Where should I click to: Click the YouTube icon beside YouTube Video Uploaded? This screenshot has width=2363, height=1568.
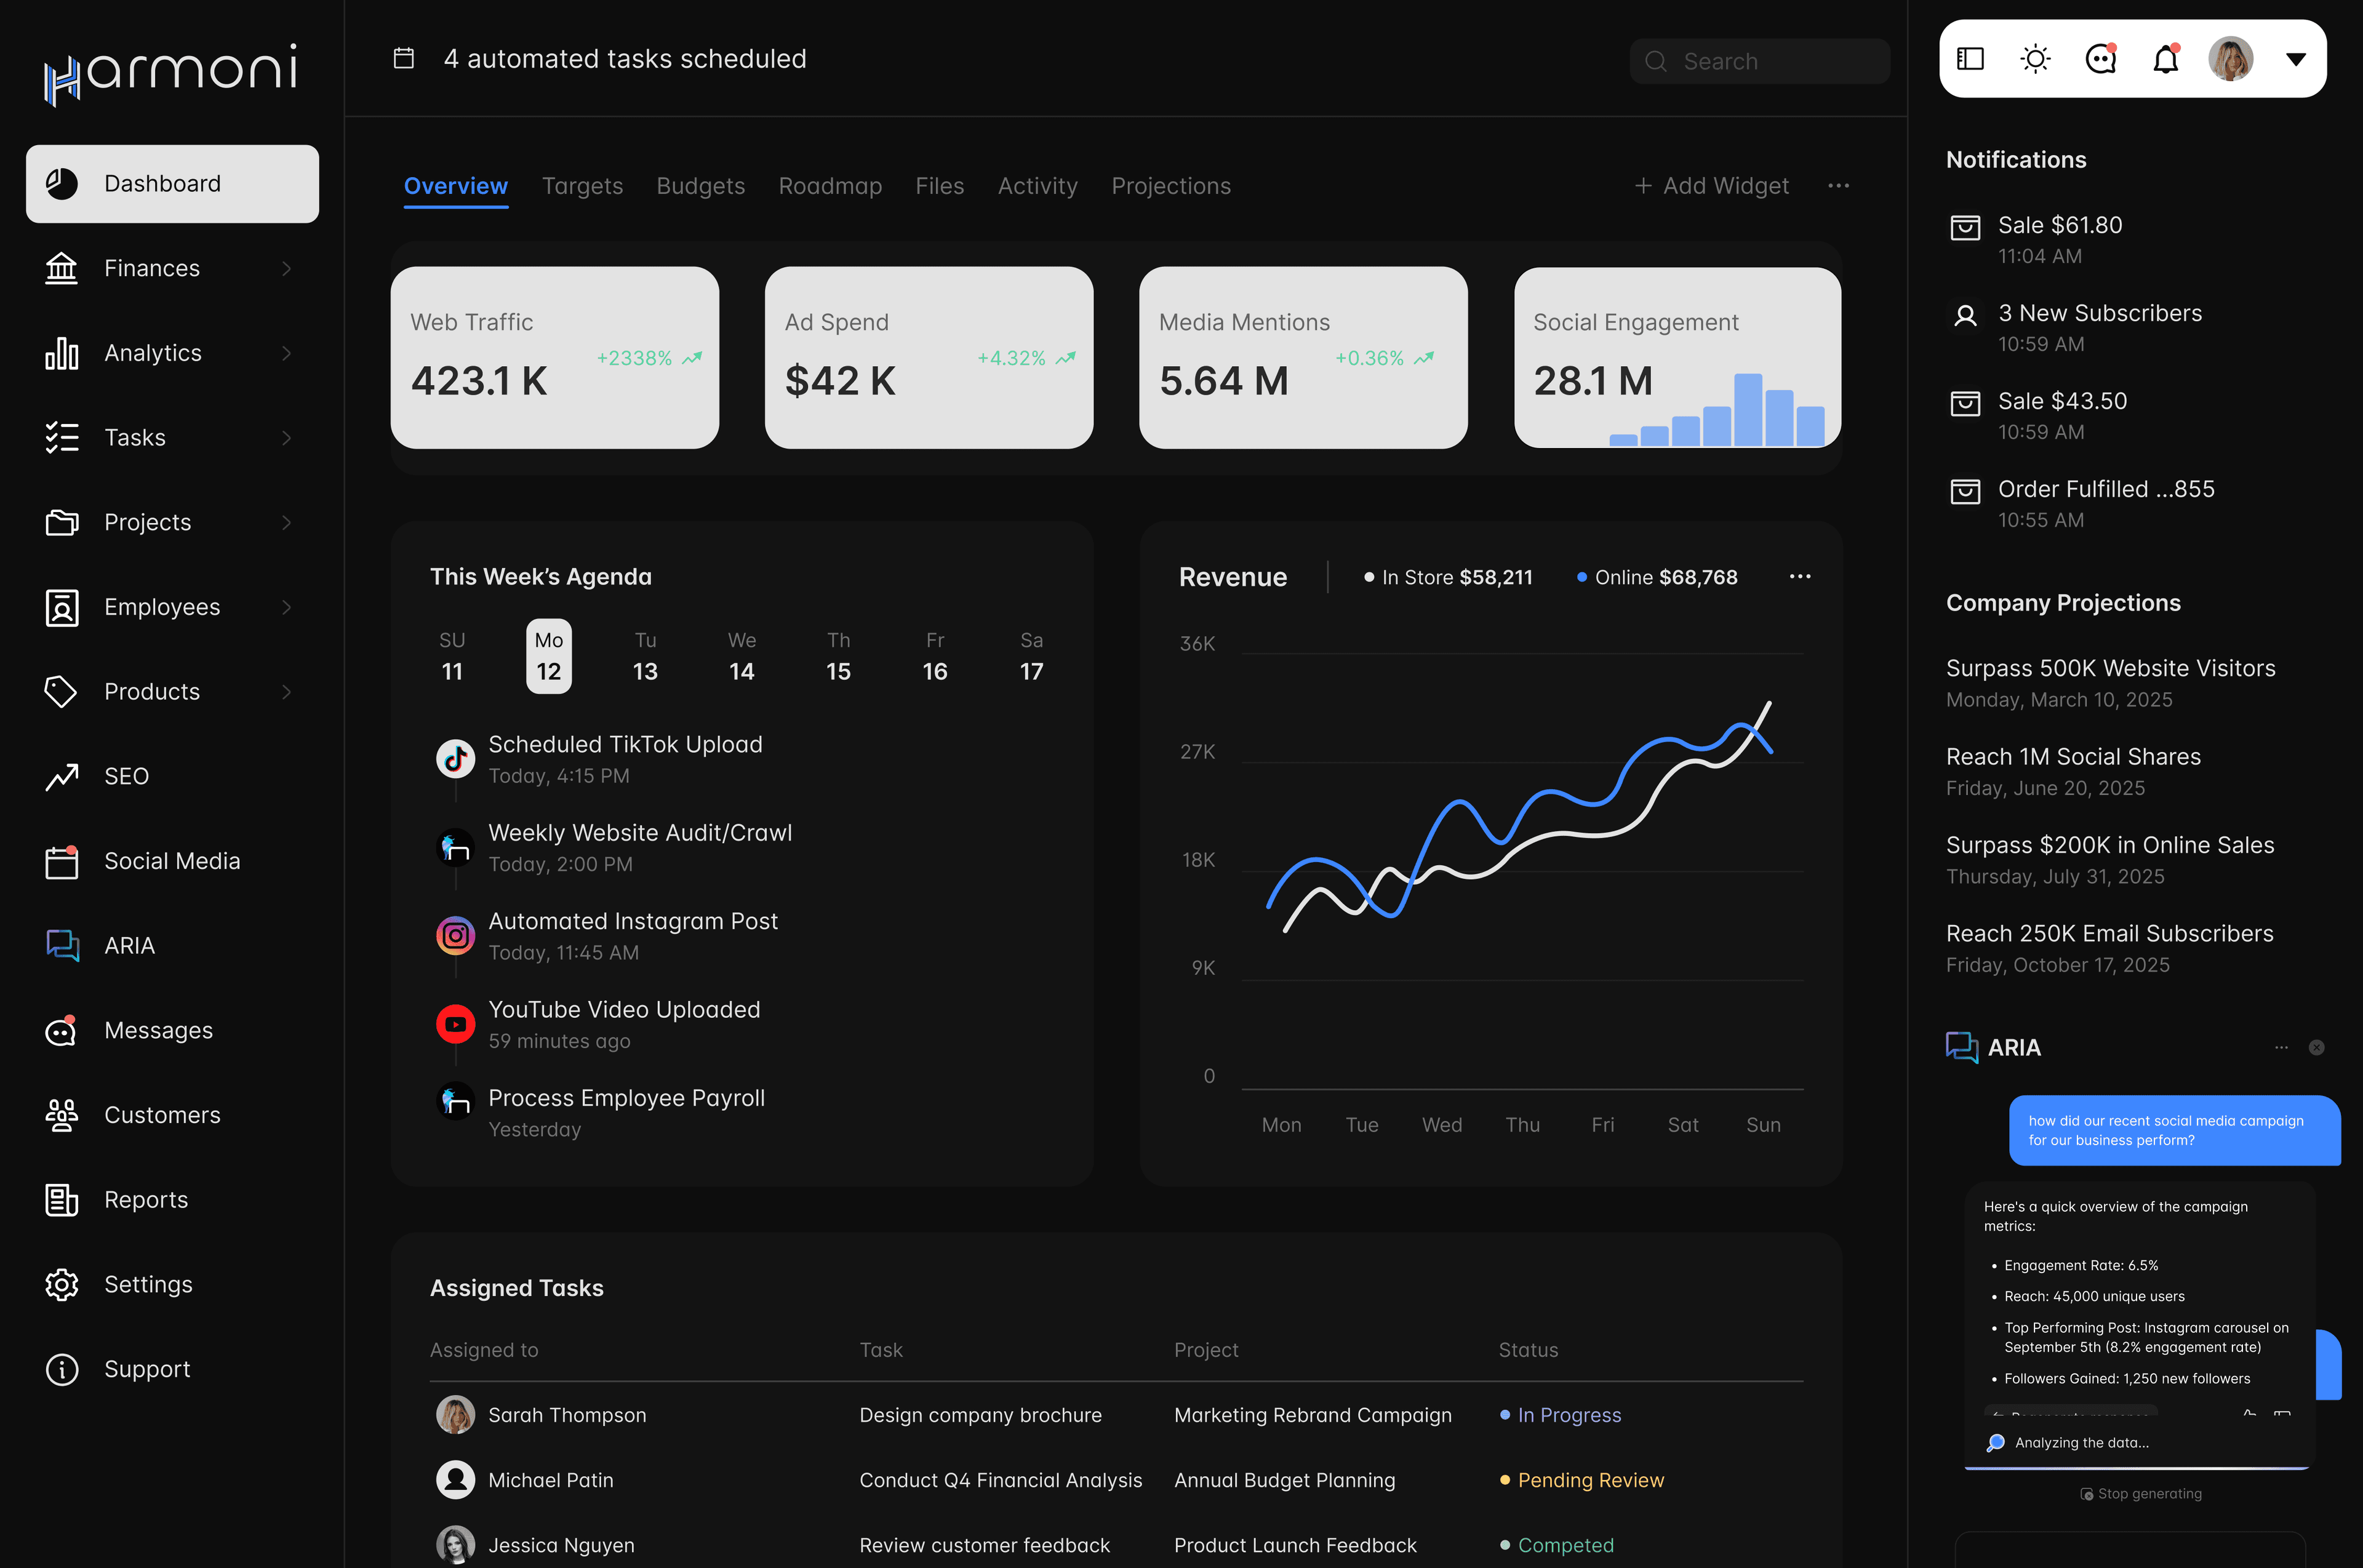click(456, 1023)
